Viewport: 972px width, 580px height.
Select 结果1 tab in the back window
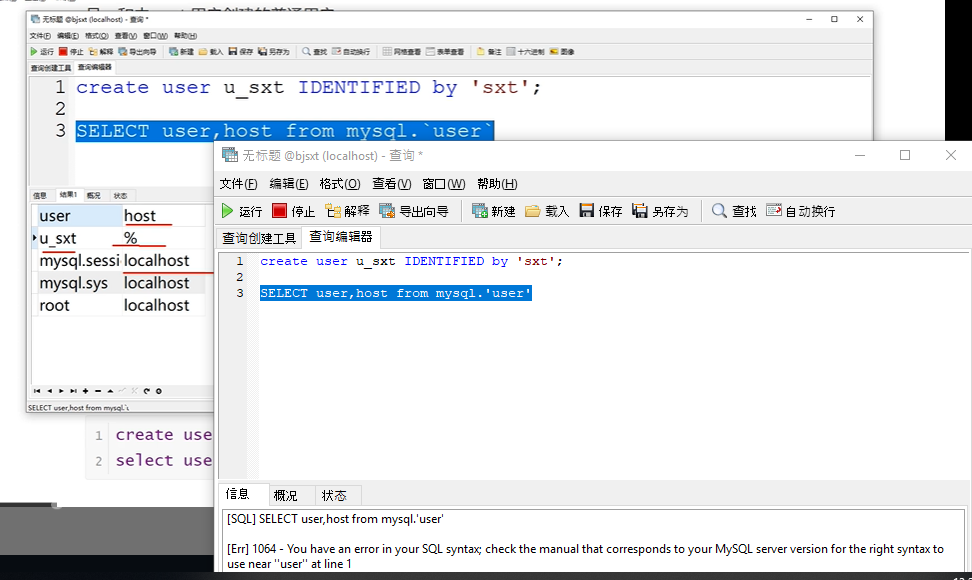point(68,195)
